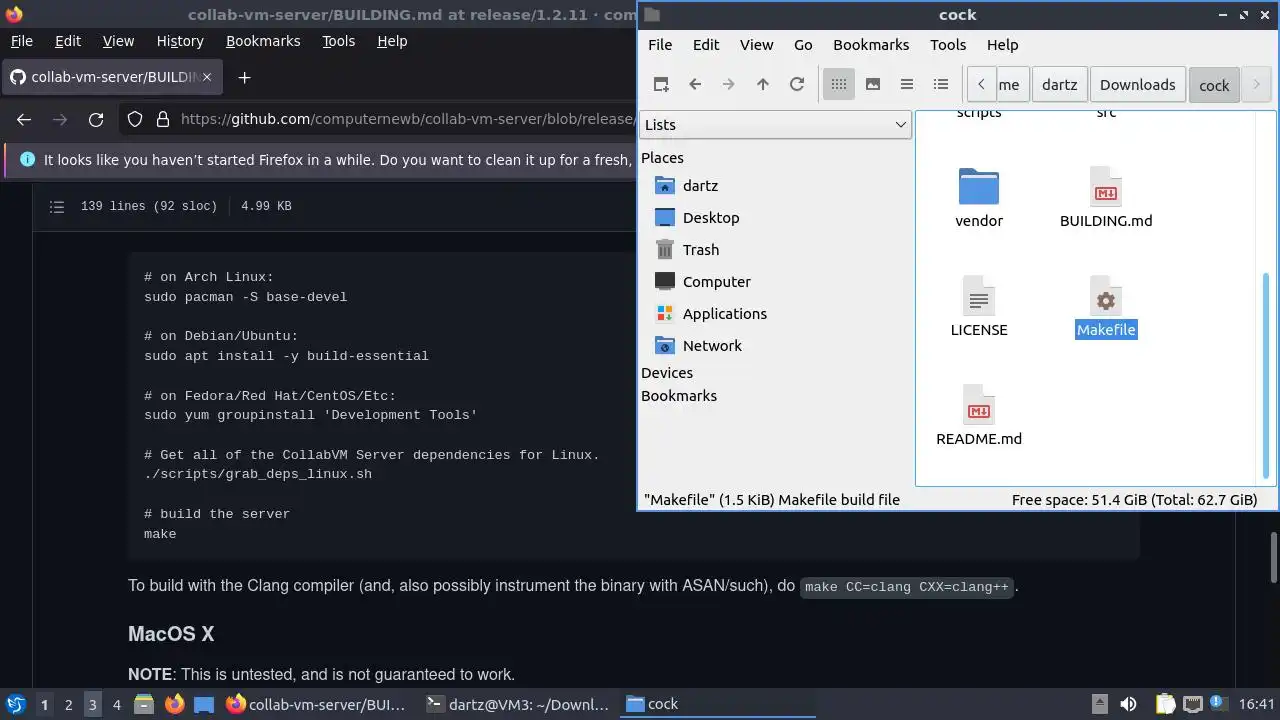This screenshot has width=1280, height=720.
Task: Switch to workspace 1
Action: [44, 704]
